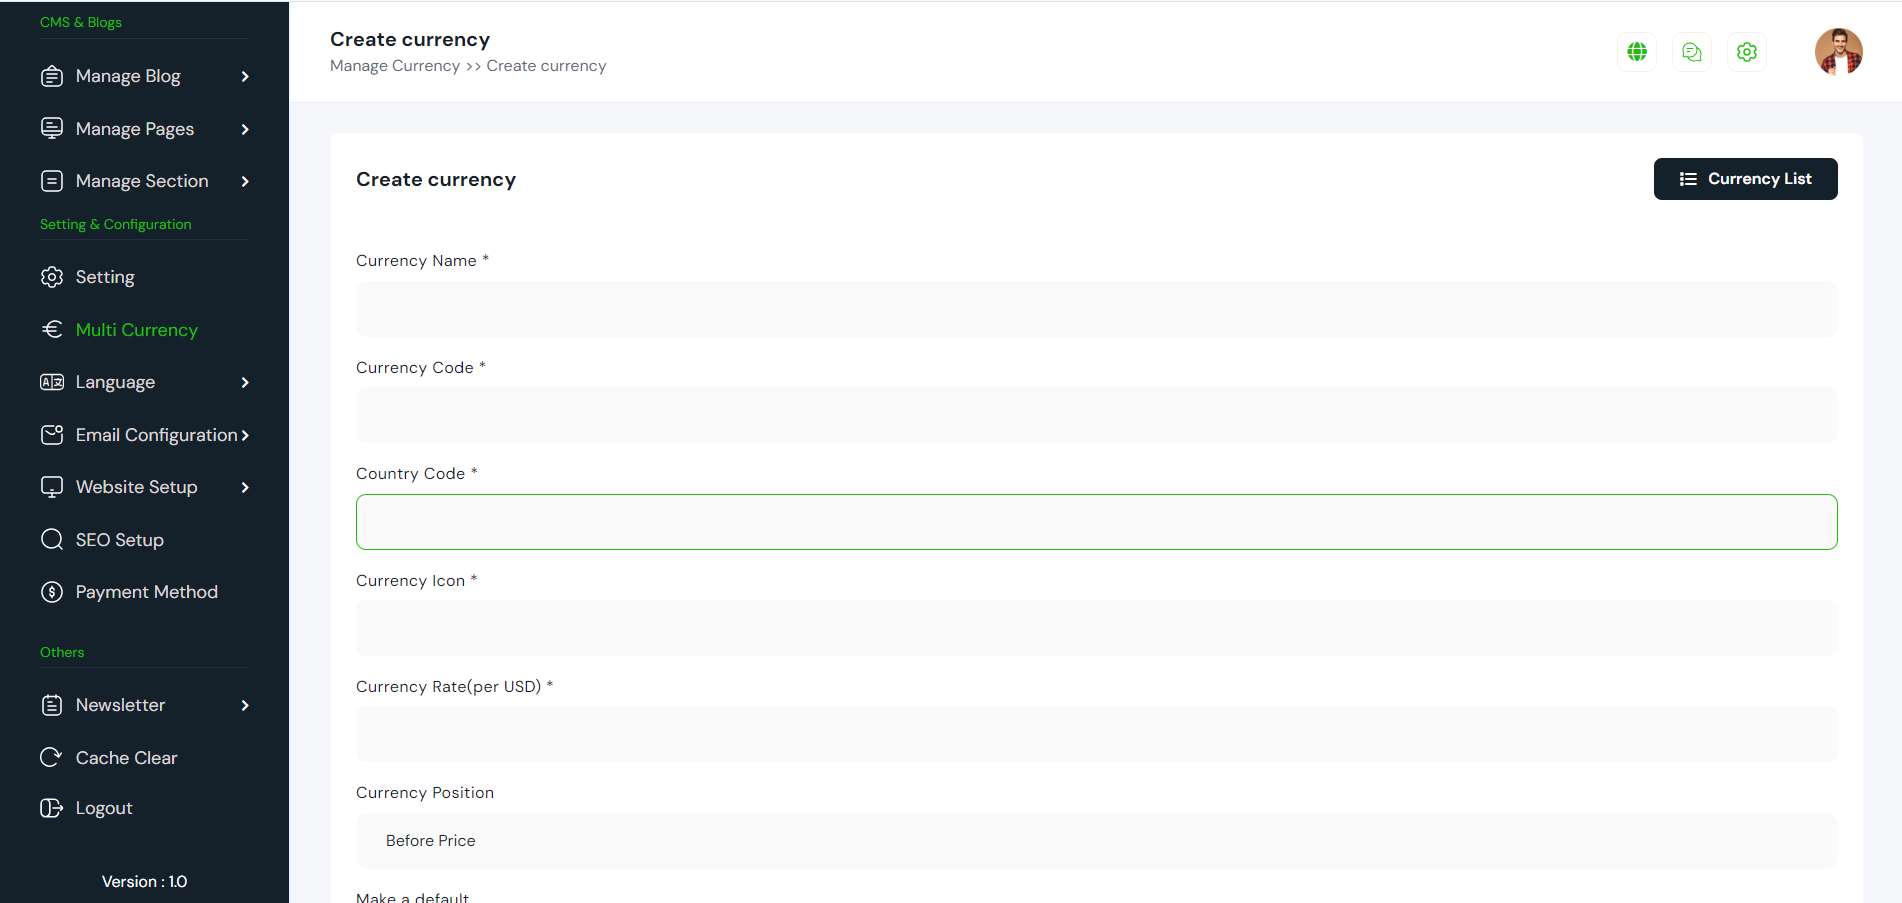Click the globe icon in header
Screen dimensions: 1902x903
point(1636,52)
